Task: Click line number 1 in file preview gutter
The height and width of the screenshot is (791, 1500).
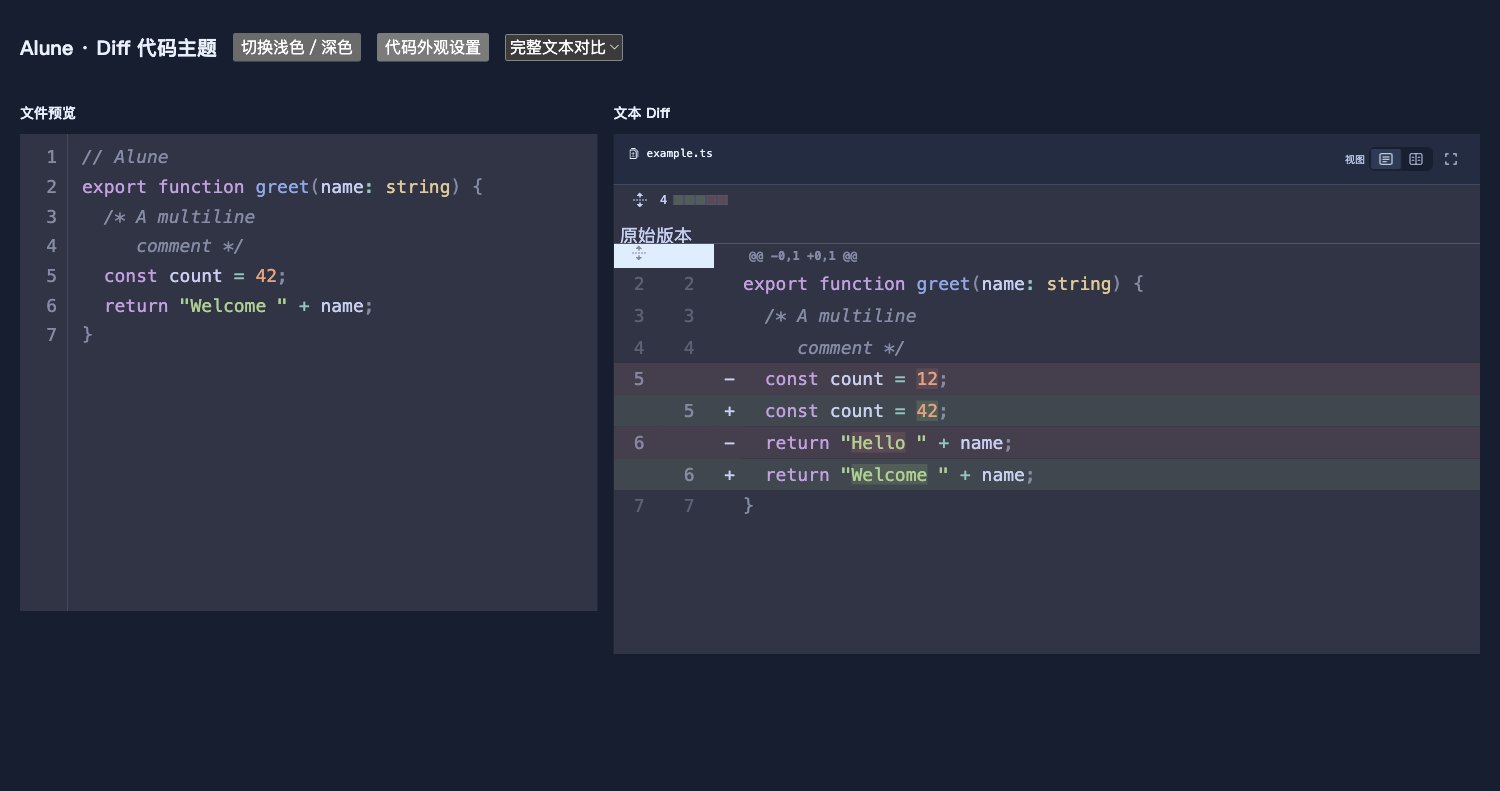Action: [51, 157]
